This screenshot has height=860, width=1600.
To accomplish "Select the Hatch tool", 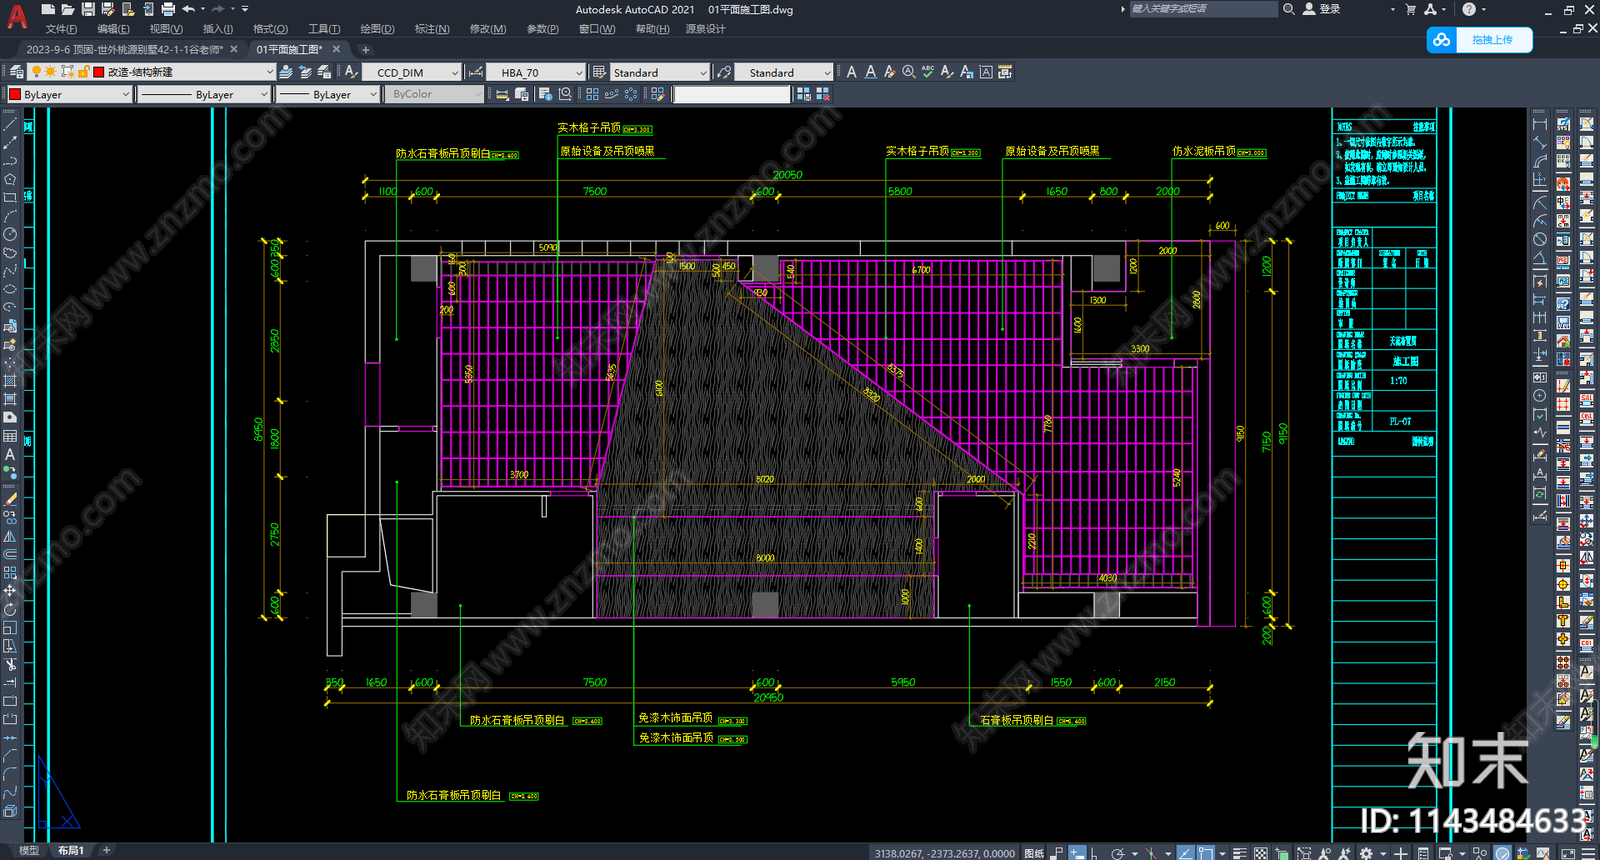I will pyautogui.click(x=10, y=381).
